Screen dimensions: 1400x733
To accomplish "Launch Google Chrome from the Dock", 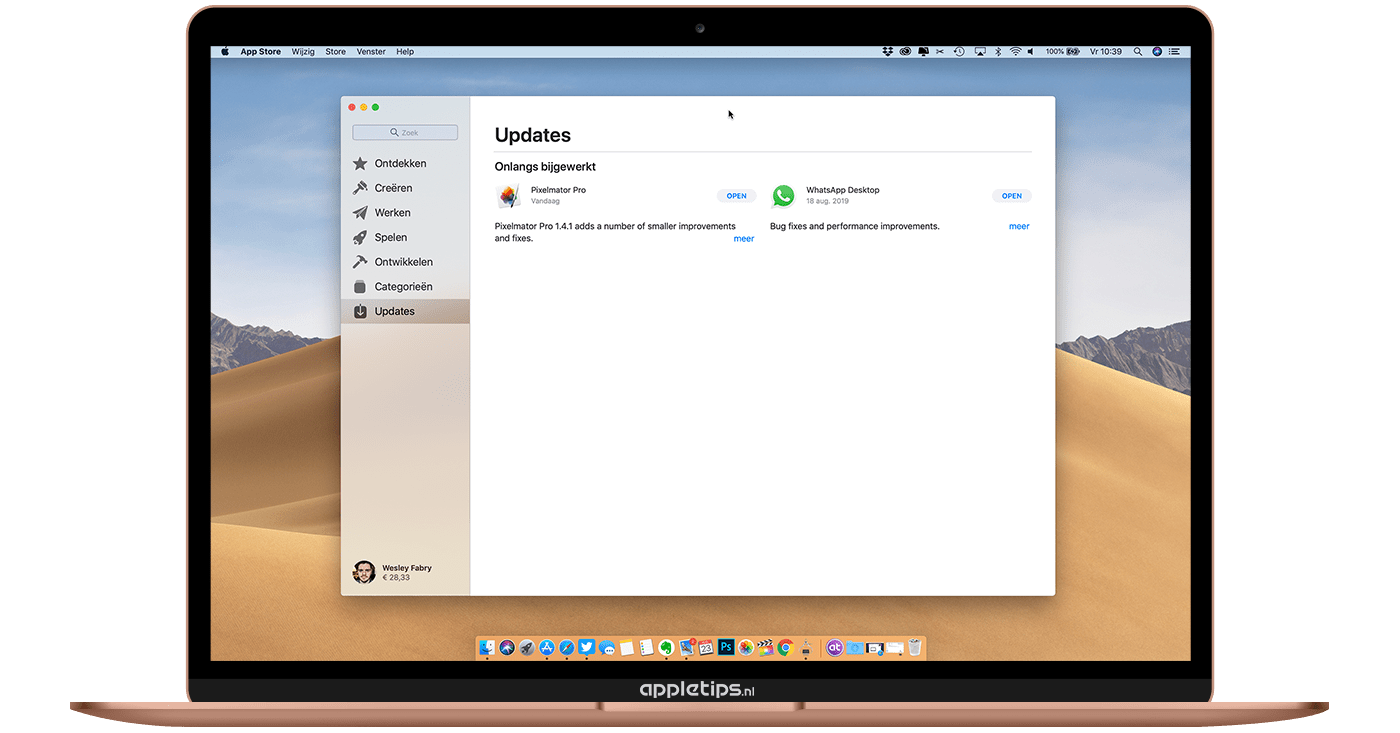I will coord(786,648).
